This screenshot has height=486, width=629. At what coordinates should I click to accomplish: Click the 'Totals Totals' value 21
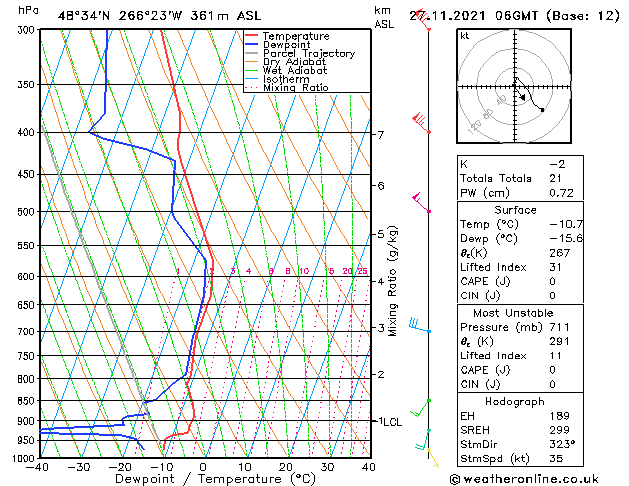556,178
